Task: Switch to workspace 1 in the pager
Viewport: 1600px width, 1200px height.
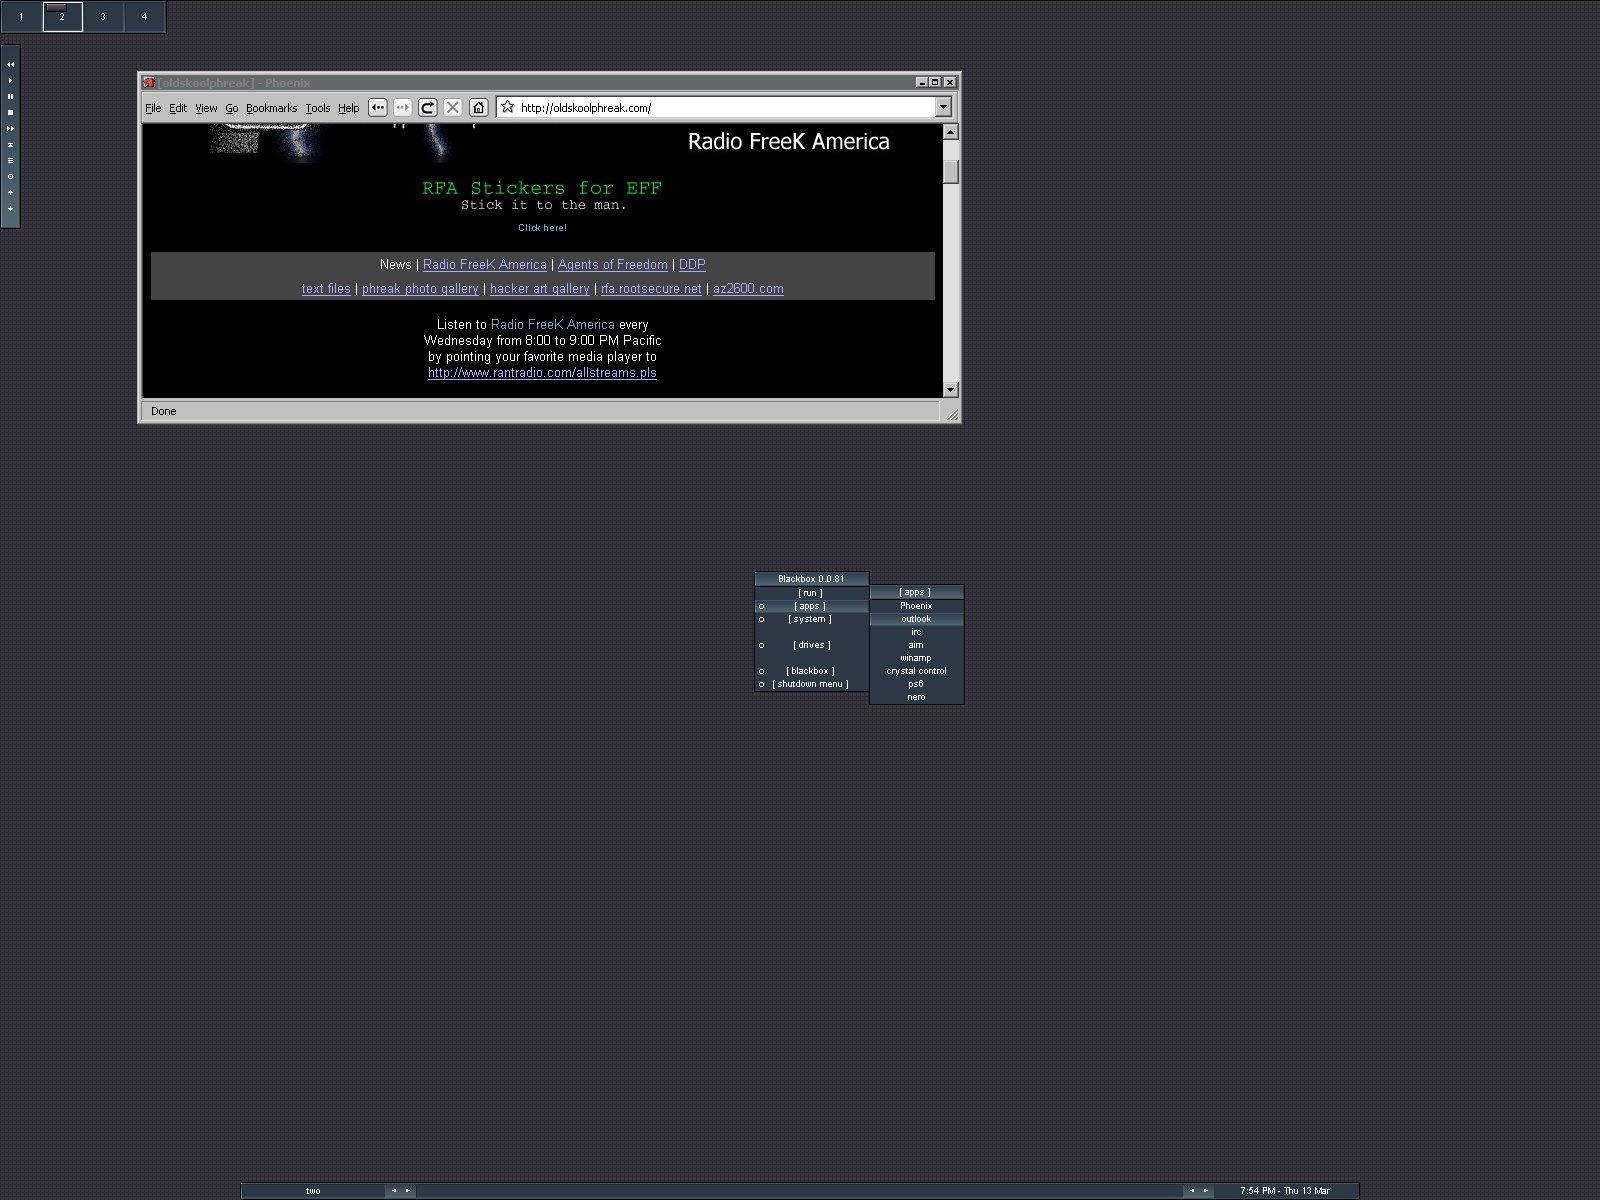Action: coord(21,16)
